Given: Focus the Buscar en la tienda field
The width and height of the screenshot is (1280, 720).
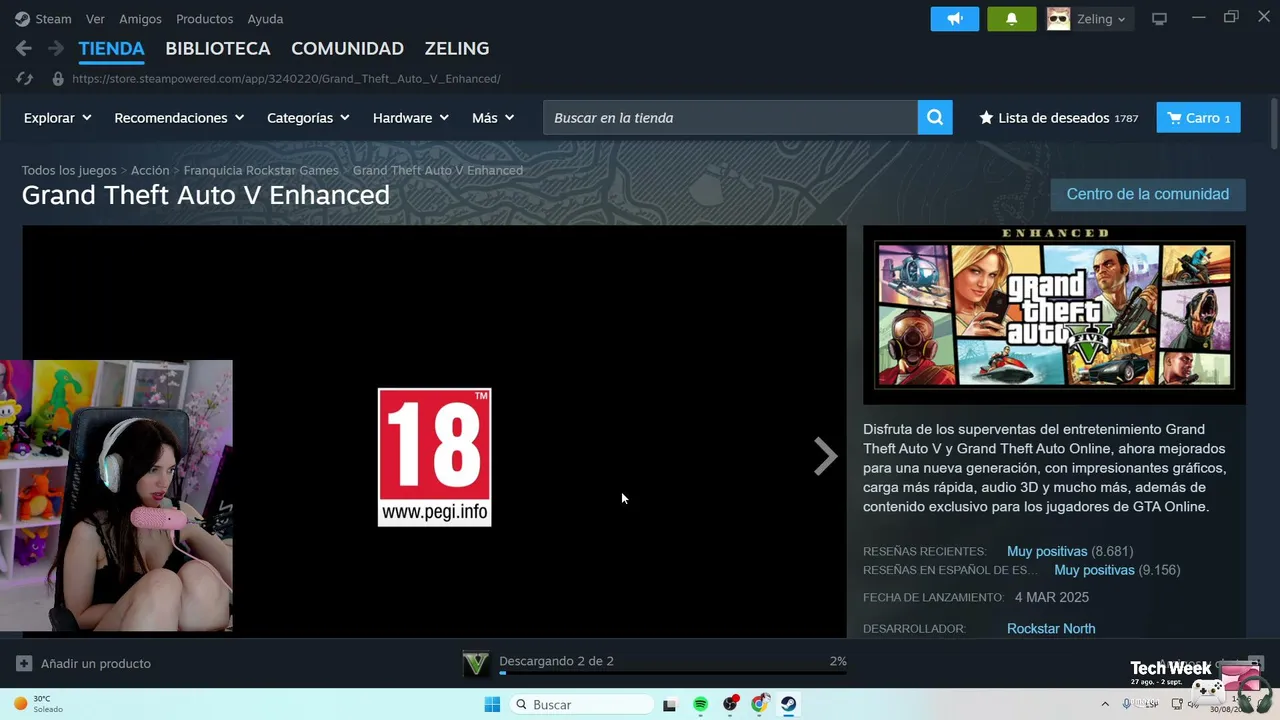Looking at the screenshot, I should pos(730,118).
